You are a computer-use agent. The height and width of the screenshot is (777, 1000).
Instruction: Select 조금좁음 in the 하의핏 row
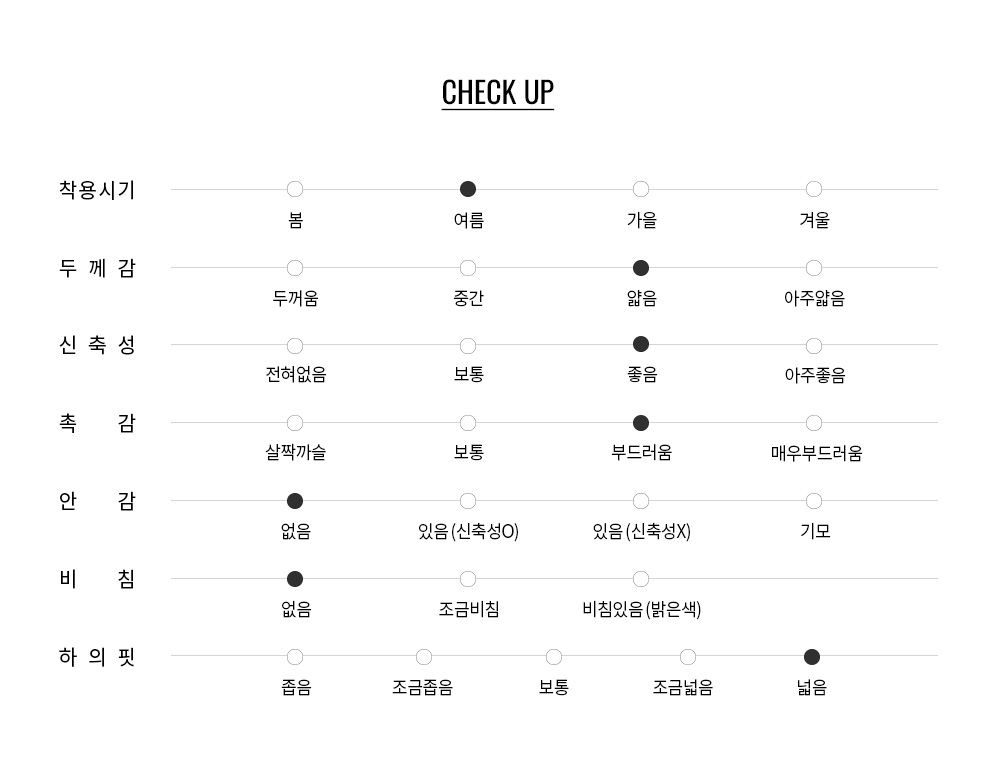click(423, 656)
